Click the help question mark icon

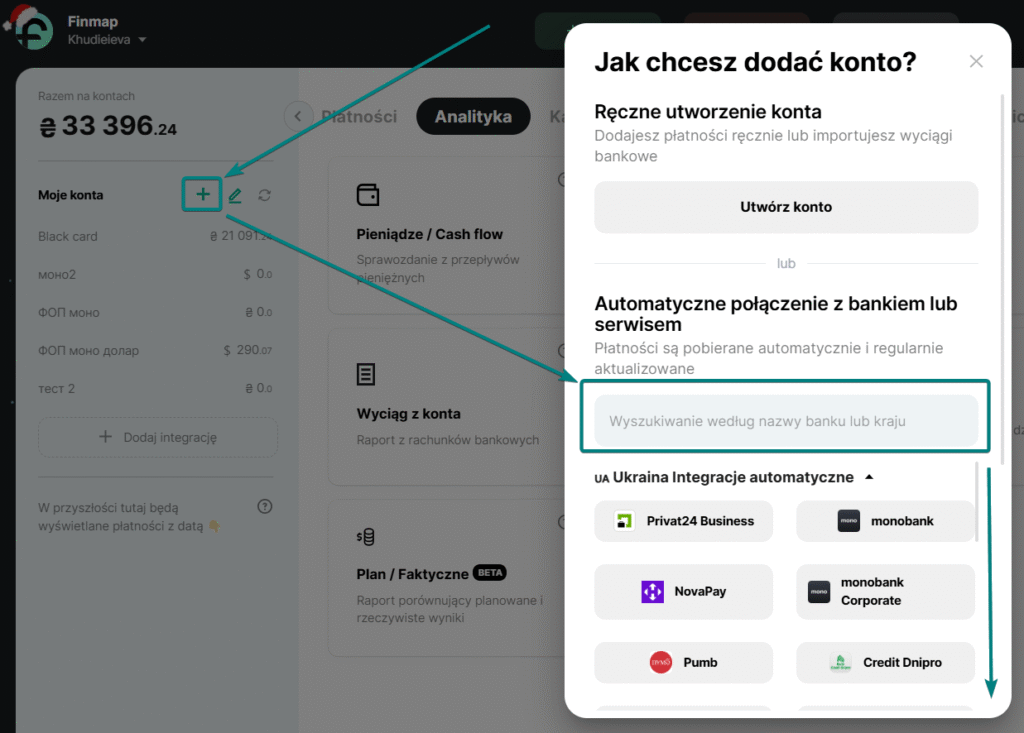coord(265,507)
